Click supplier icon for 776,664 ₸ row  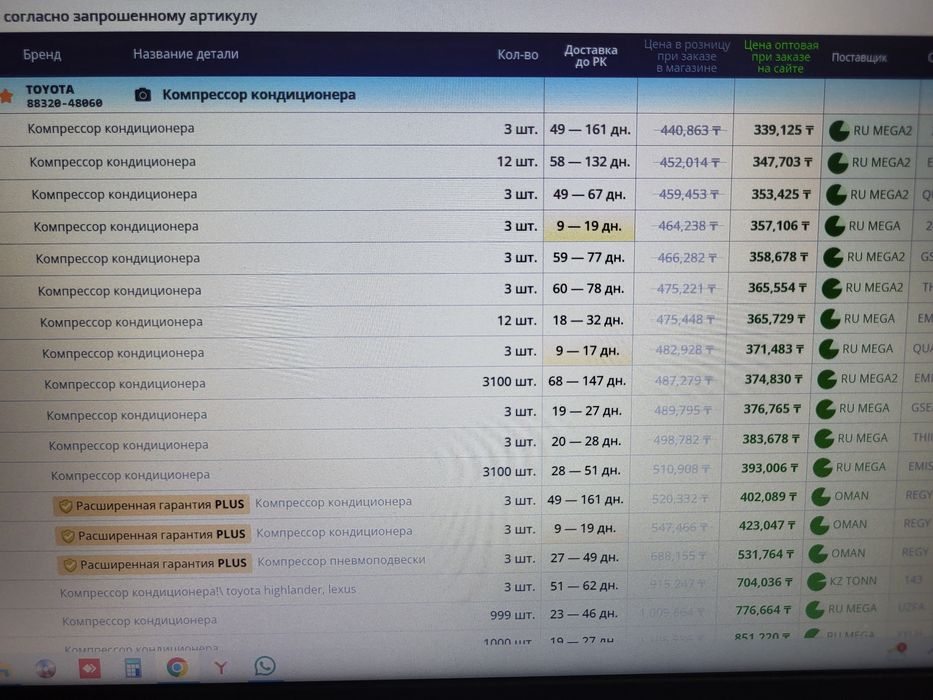814,610
